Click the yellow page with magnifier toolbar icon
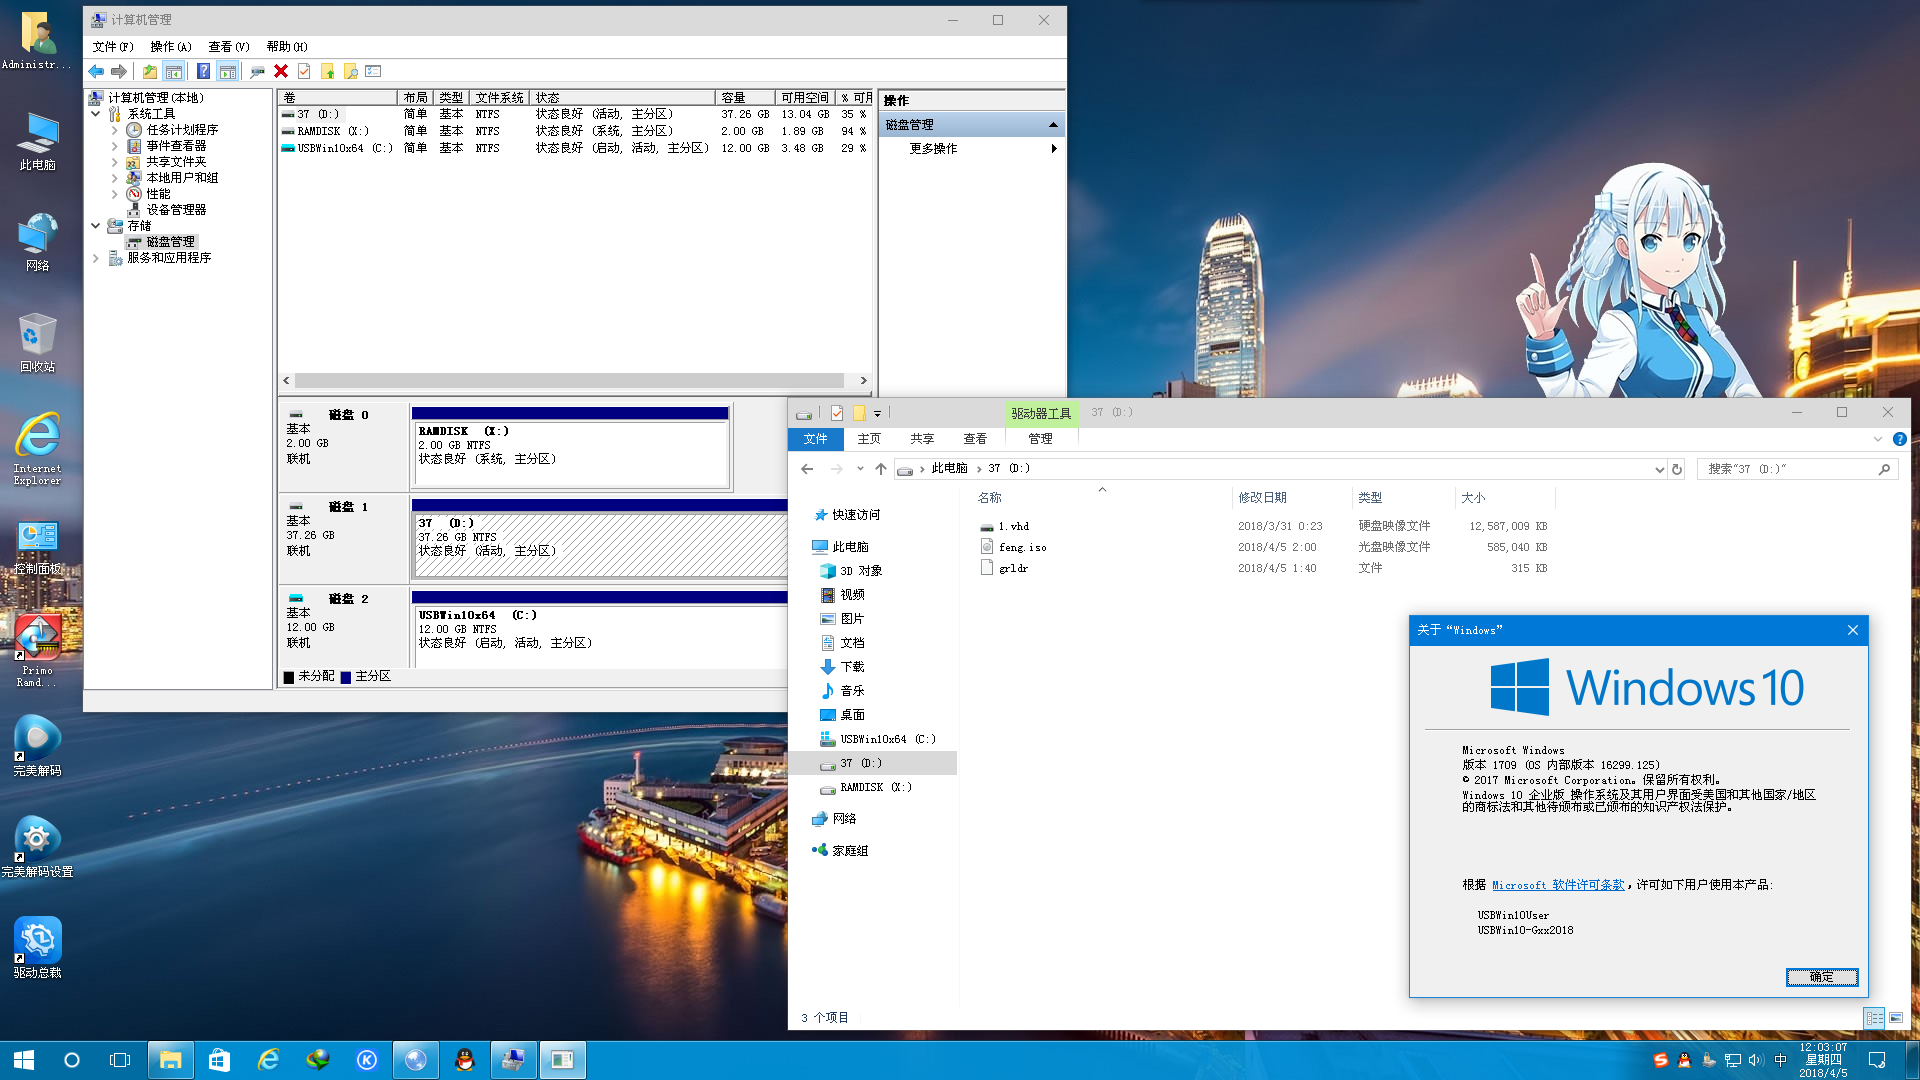Viewport: 1920px width, 1080px height. 350,71
